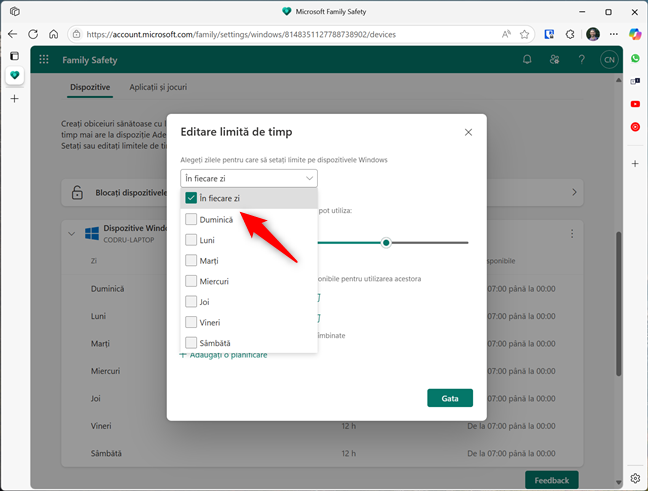Click Adăugați o planificare link
This screenshot has width=648, height=491.
224,355
